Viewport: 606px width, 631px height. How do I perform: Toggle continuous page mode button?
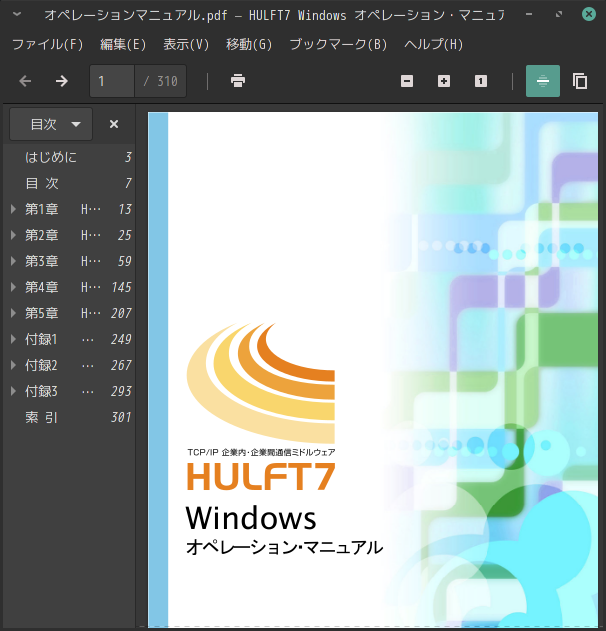(543, 81)
